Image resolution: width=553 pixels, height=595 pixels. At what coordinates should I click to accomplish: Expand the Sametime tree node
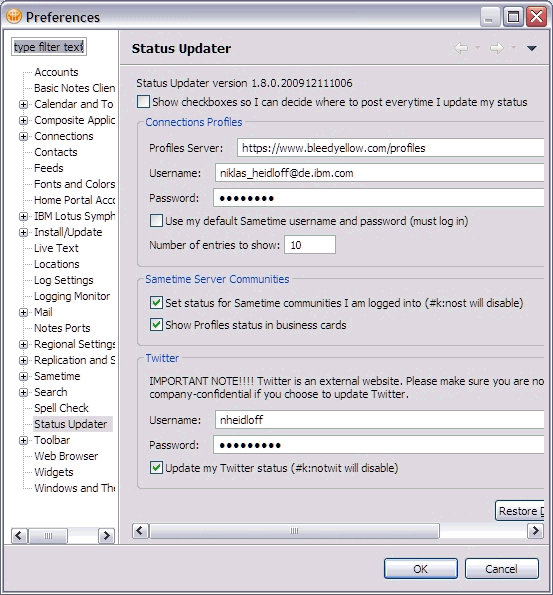tap(24, 376)
